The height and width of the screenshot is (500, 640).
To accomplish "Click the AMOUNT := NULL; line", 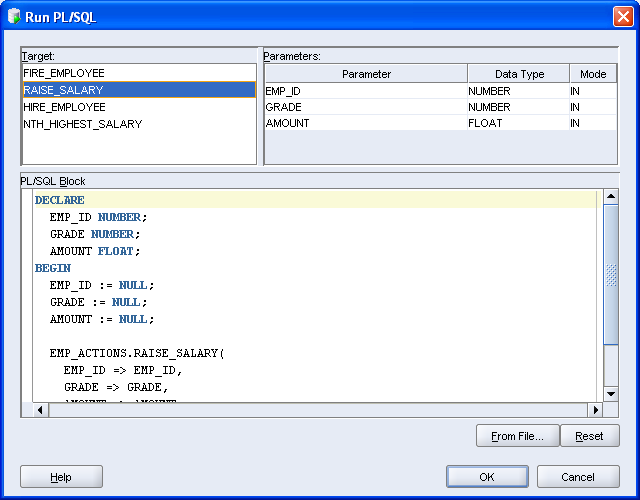I will 102,319.
